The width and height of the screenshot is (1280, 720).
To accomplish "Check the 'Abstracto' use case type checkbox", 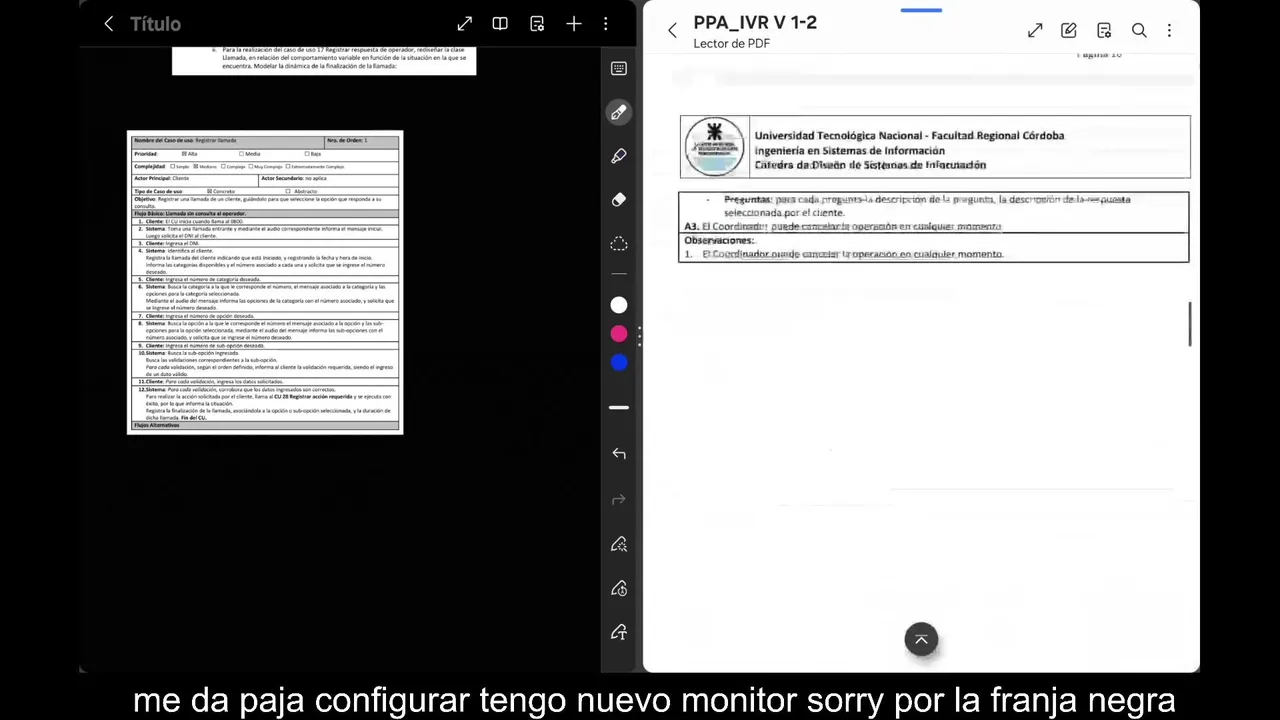I will point(288,191).
